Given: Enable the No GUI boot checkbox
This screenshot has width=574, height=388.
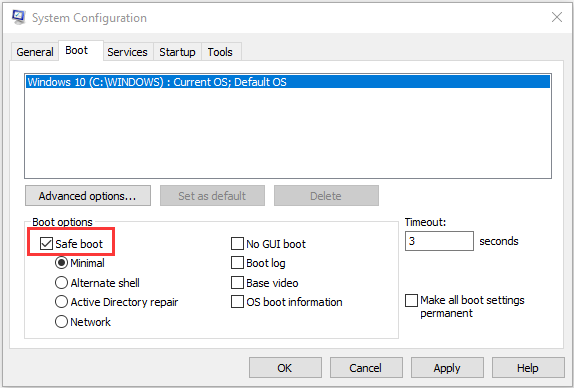Looking at the screenshot, I should (237, 243).
